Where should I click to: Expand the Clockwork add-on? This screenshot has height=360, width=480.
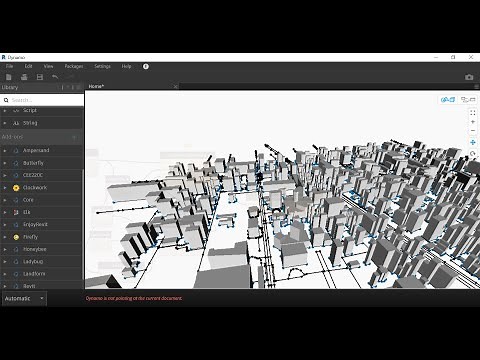(x=5, y=188)
